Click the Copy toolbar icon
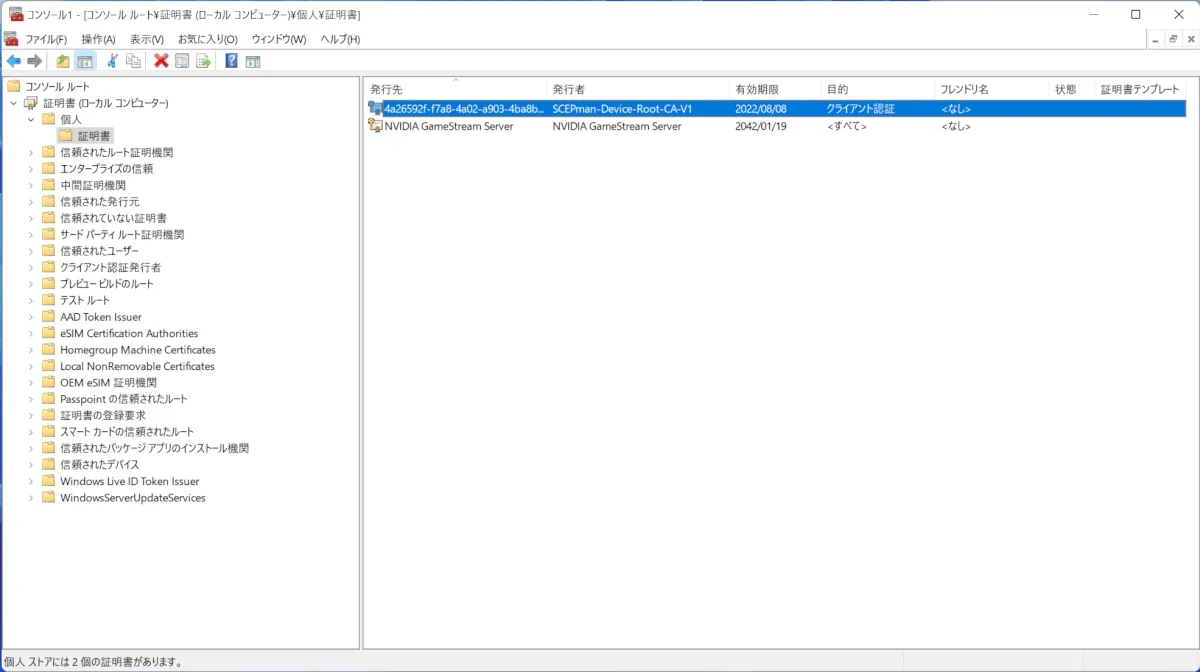The width and height of the screenshot is (1200, 672). tap(134, 61)
